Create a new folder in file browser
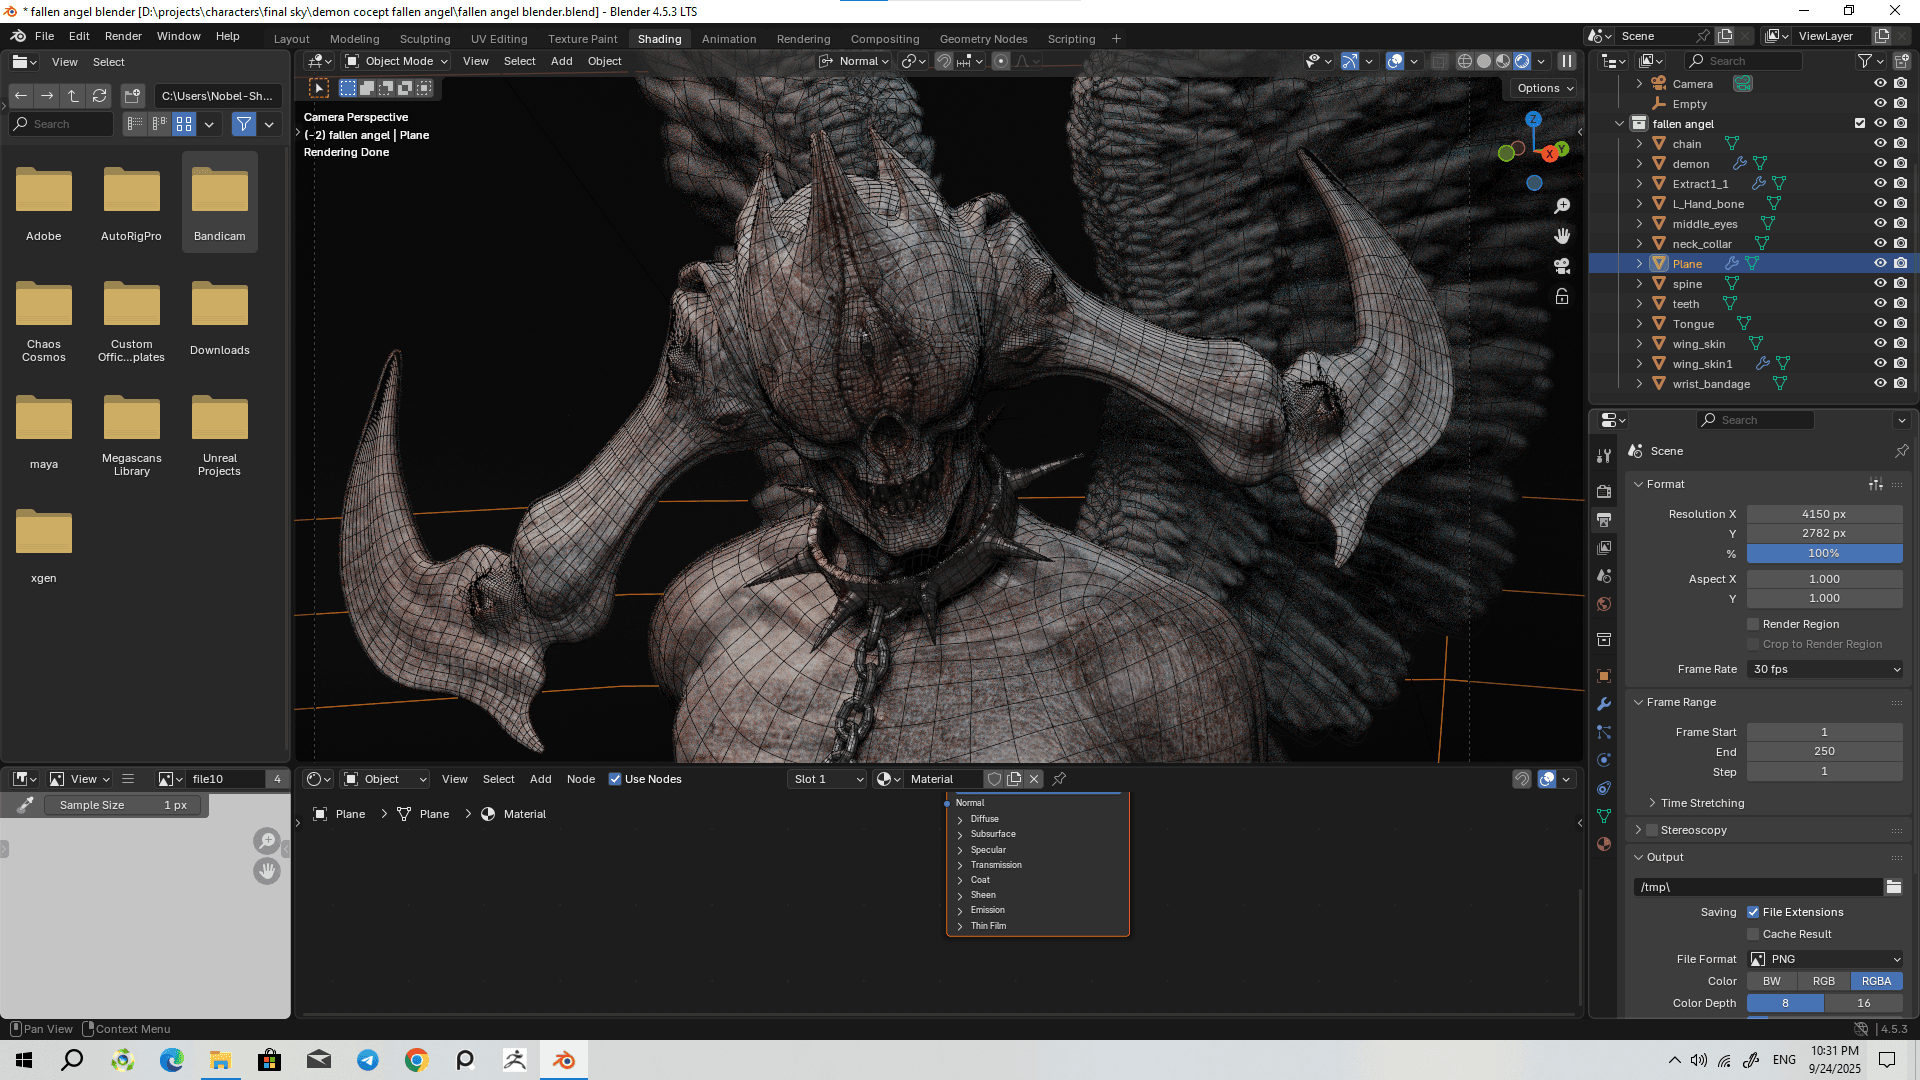Screen dimensions: 1920x1080 pyautogui.click(x=132, y=96)
